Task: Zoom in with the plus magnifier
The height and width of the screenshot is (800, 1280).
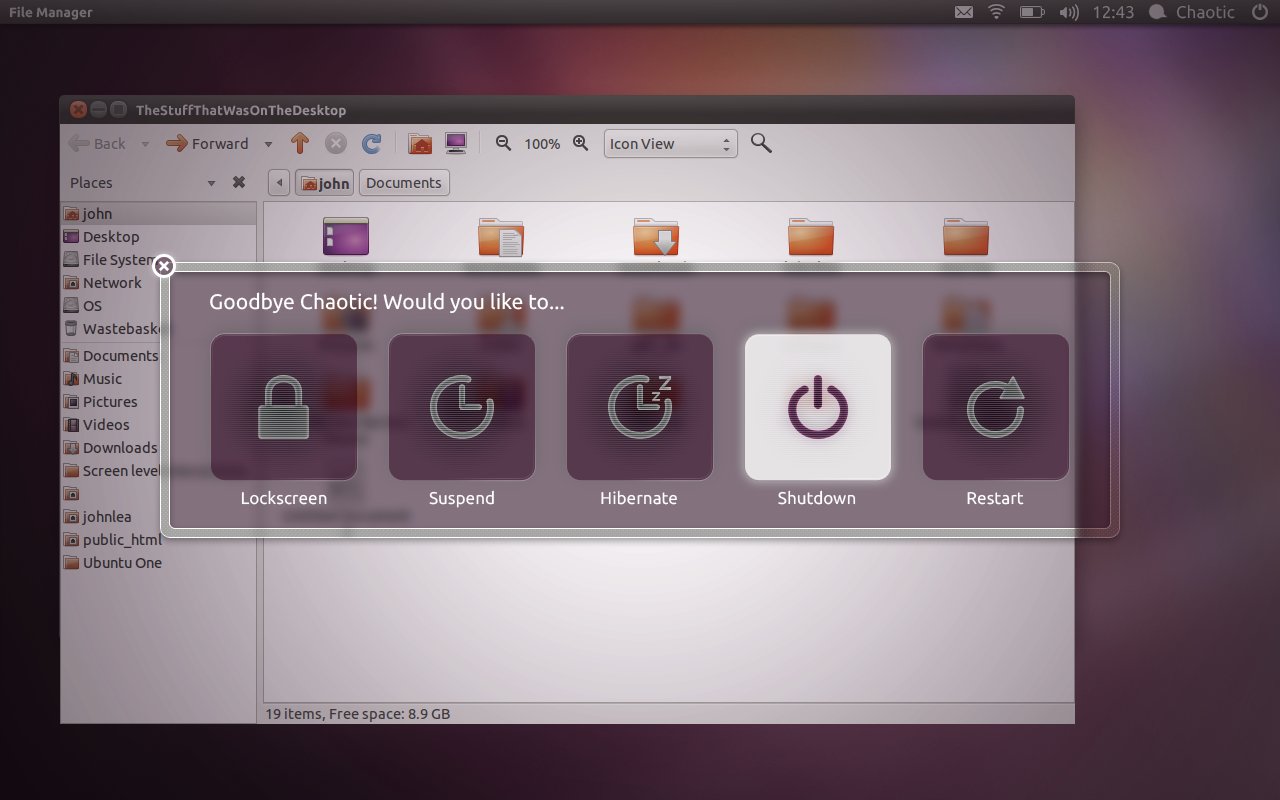Action: pyautogui.click(x=580, y=144)
